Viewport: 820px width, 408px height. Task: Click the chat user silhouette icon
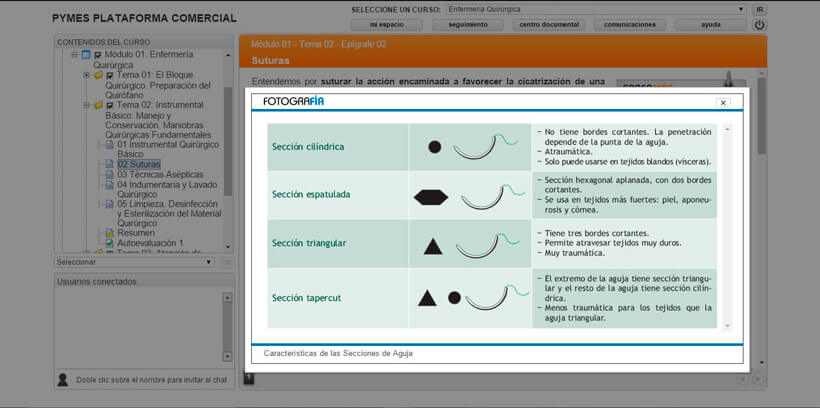[x=63, y=380]
